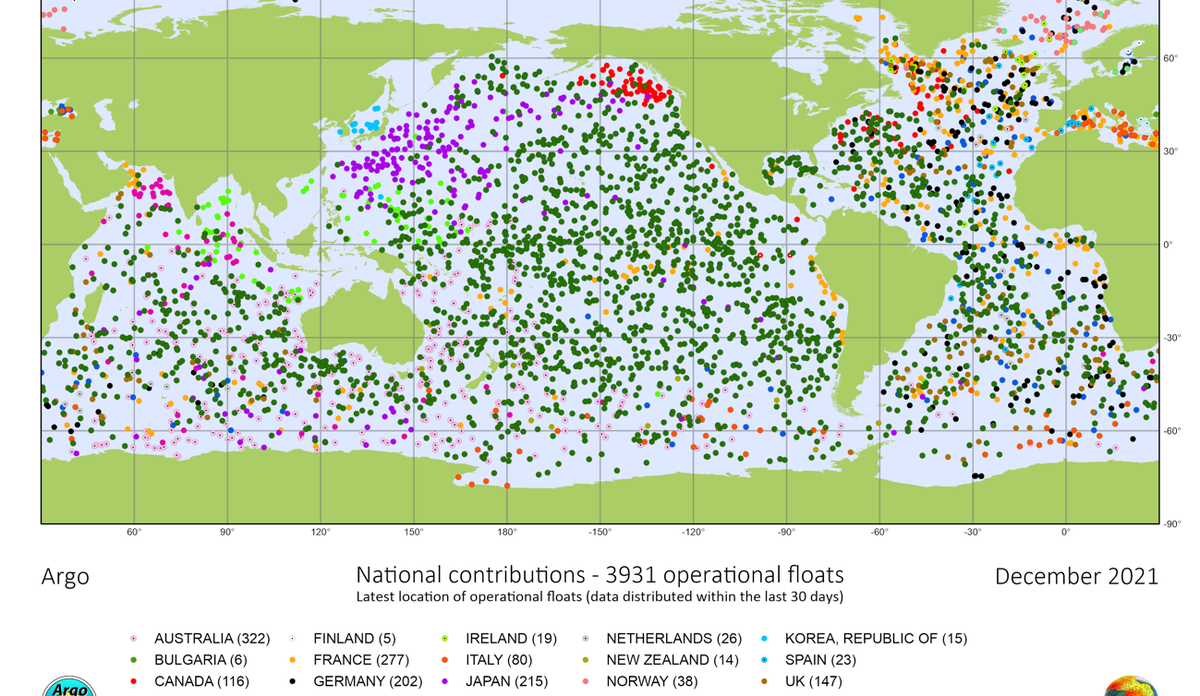Viewport: 1200px width, 696px height.
Task: Select the brown UK legend dot
Action: tap(764, 682)
